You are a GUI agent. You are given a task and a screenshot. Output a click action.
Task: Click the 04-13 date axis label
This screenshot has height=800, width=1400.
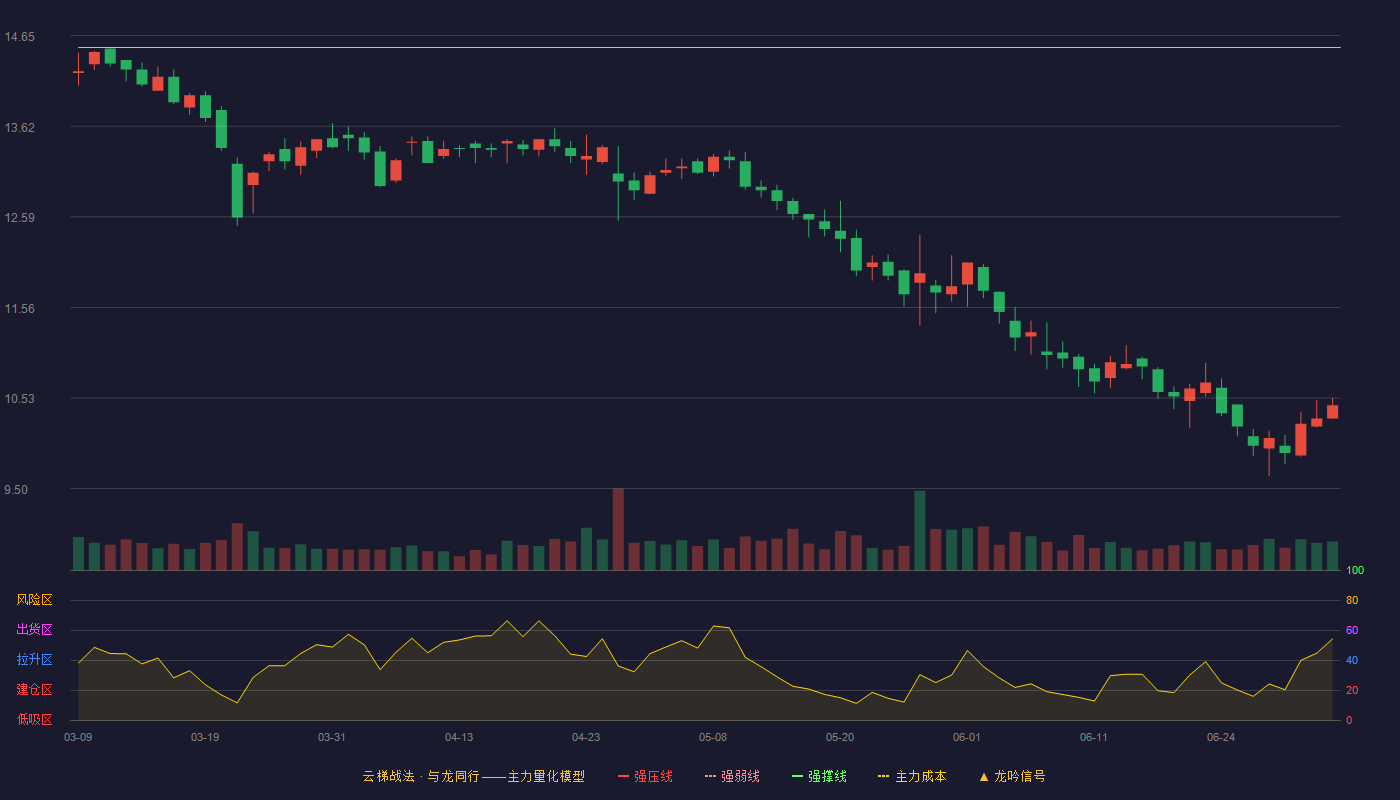(x=459, y=737)
